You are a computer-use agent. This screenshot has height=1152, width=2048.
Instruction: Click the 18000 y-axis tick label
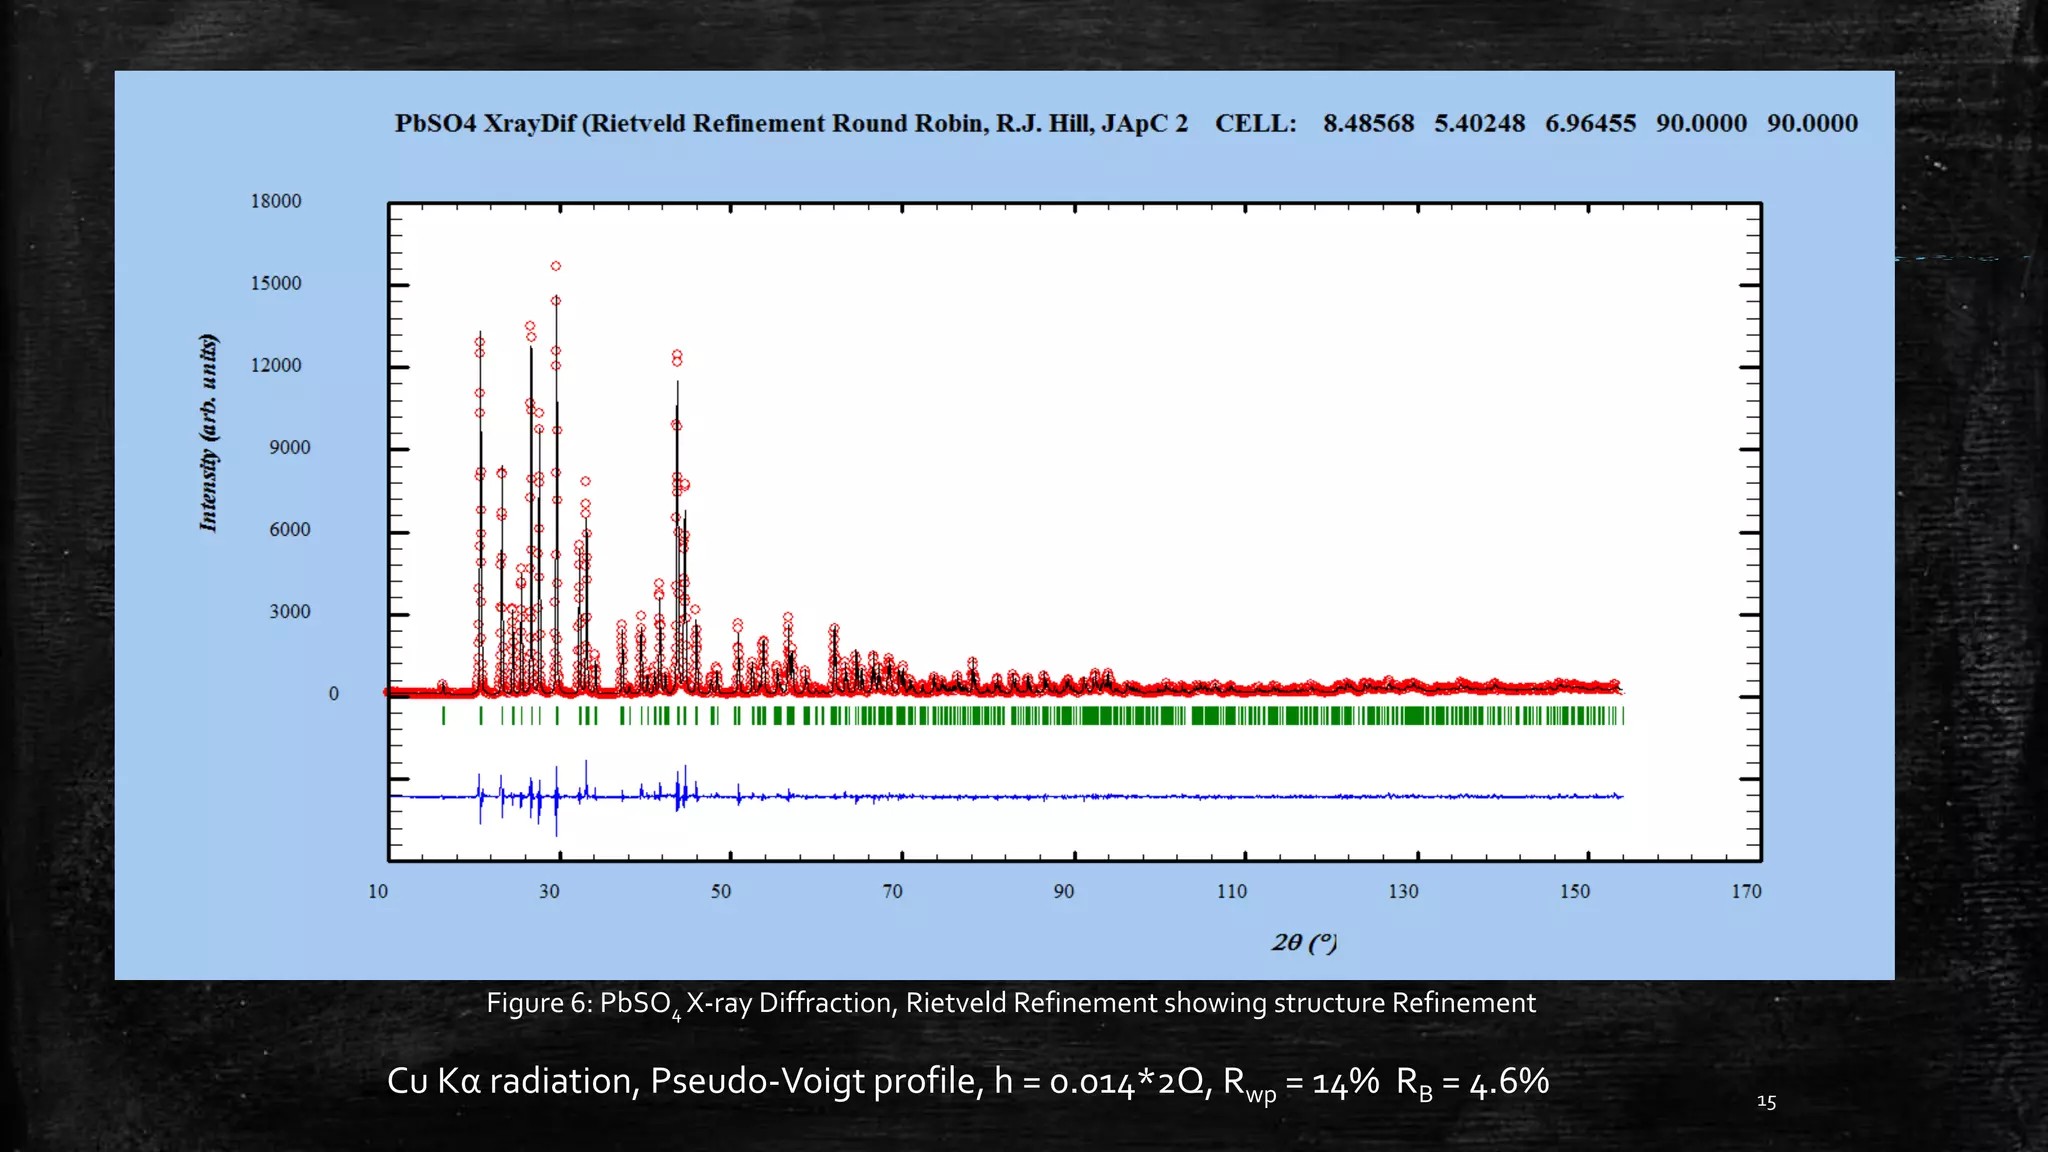tap(275, 201)
